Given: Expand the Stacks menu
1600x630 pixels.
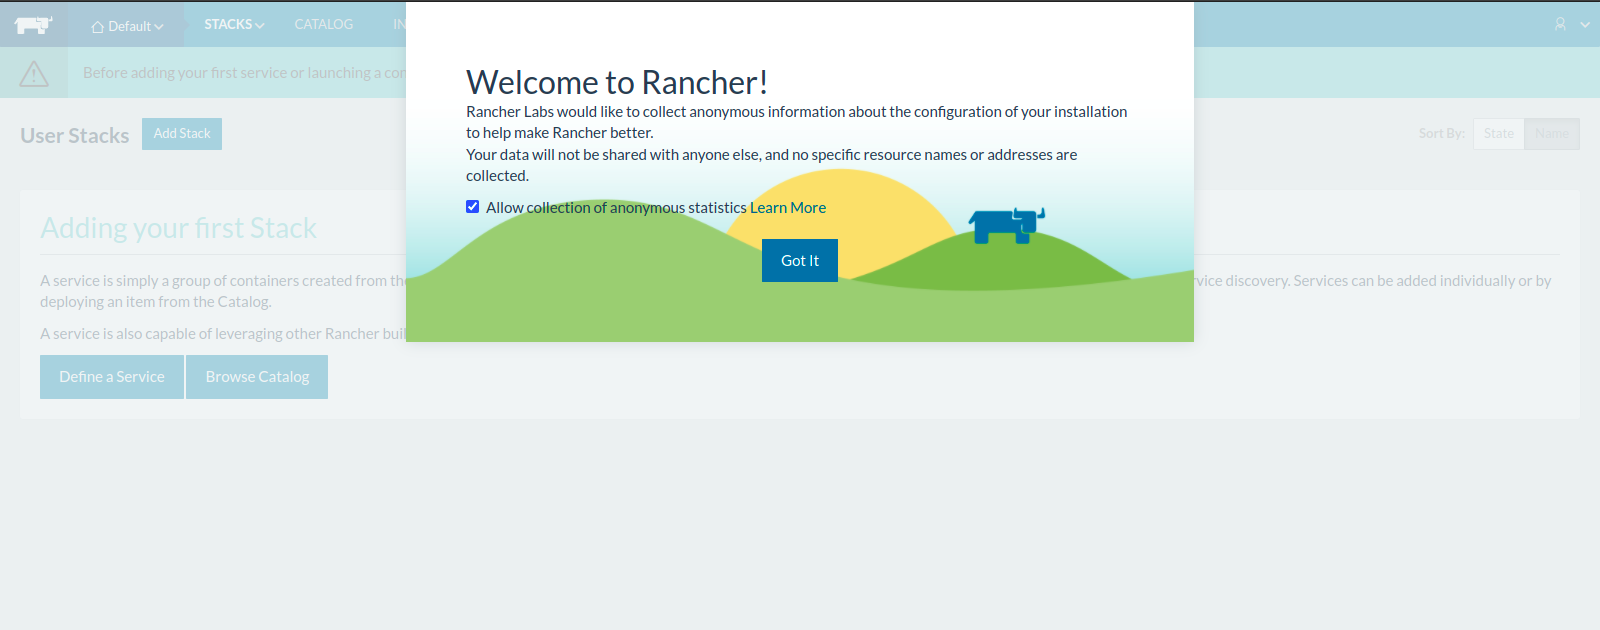Looking at the screenshot, I should pos(234,24).
